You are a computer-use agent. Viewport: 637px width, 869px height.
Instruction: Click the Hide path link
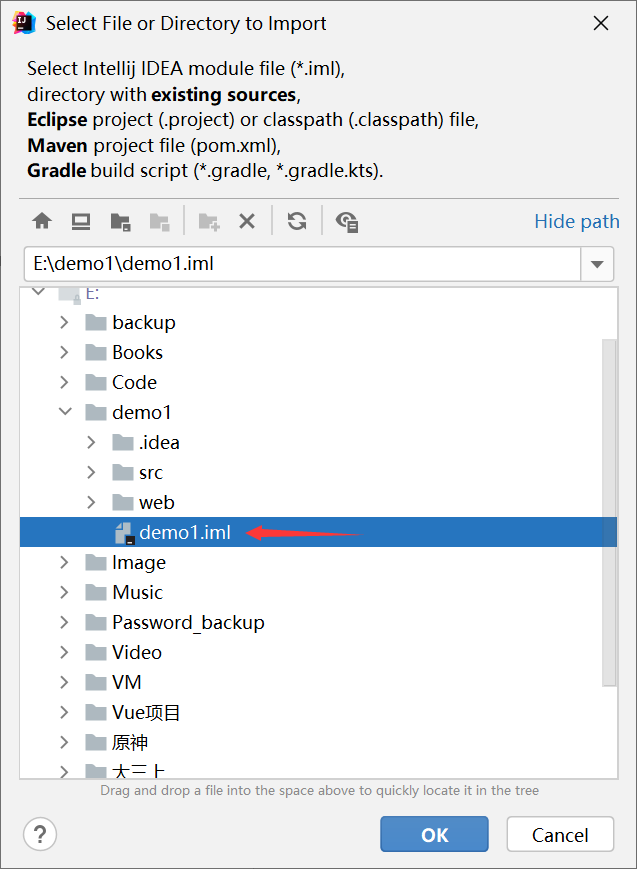coord(577,221)
